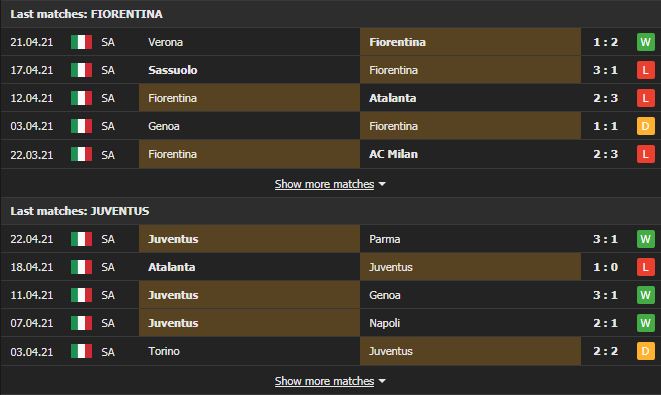Expand Show more matches under Juventus

point(324,381)
